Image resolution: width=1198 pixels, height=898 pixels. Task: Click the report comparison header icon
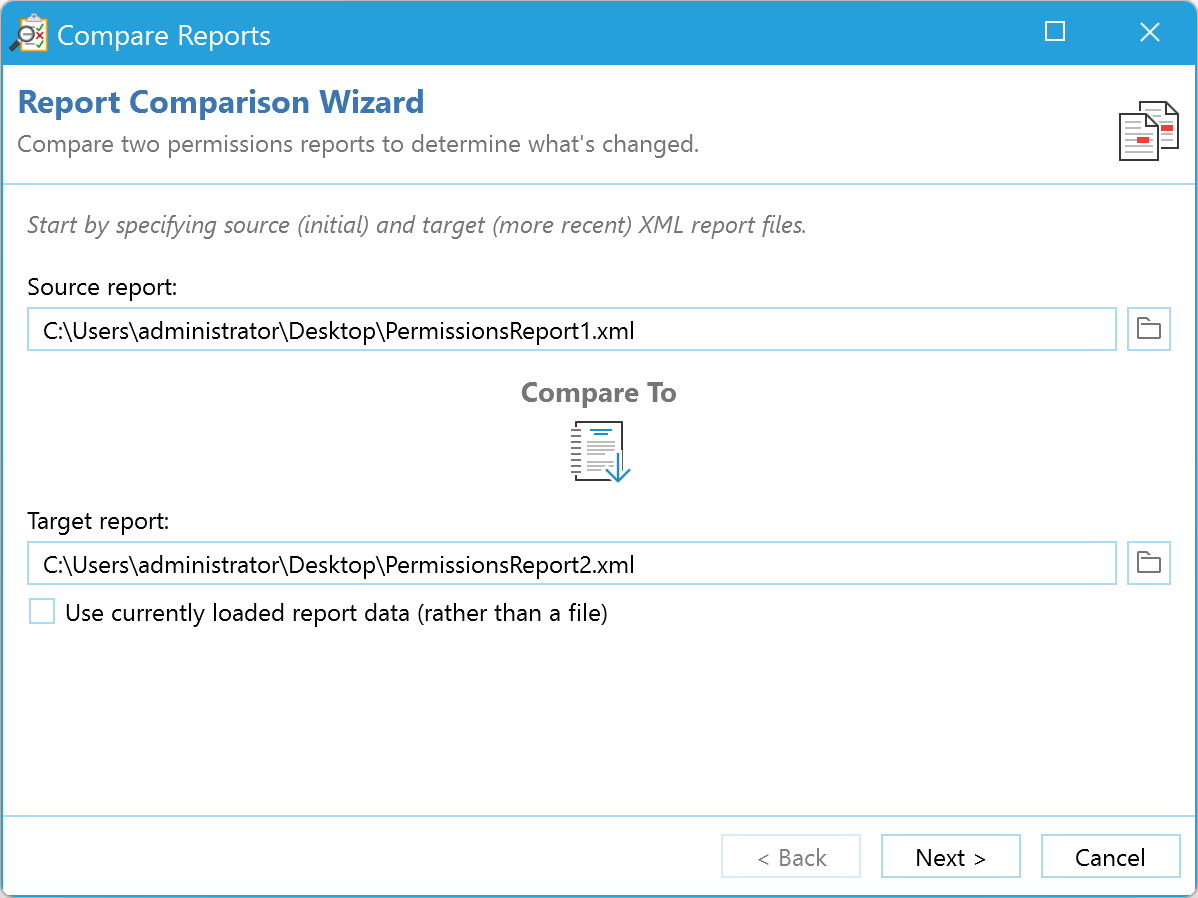(x=1148, y=131)
